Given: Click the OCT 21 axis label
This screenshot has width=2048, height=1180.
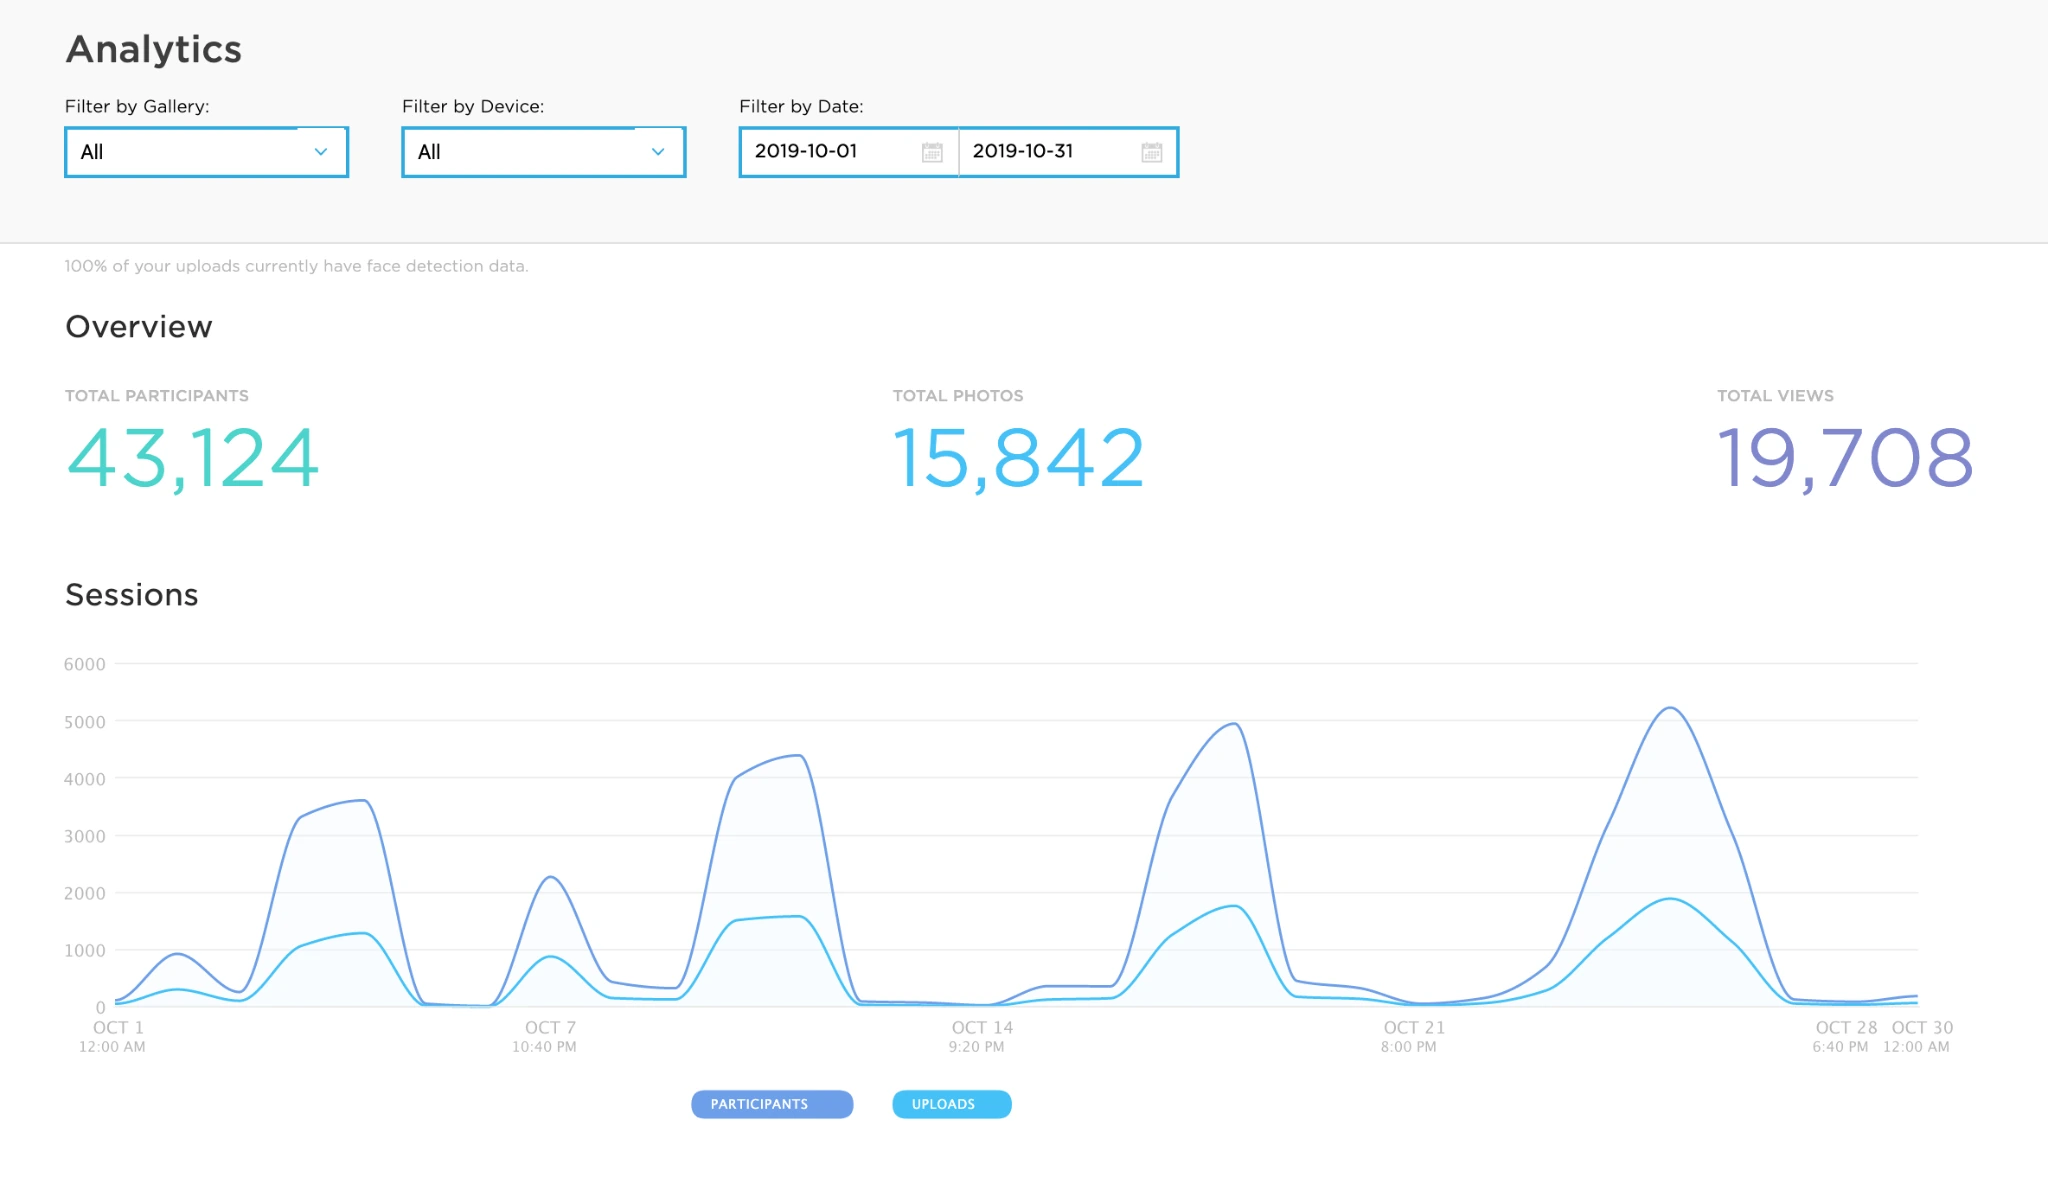Looking at the screenshot, I should (x=1414, y=1028).
